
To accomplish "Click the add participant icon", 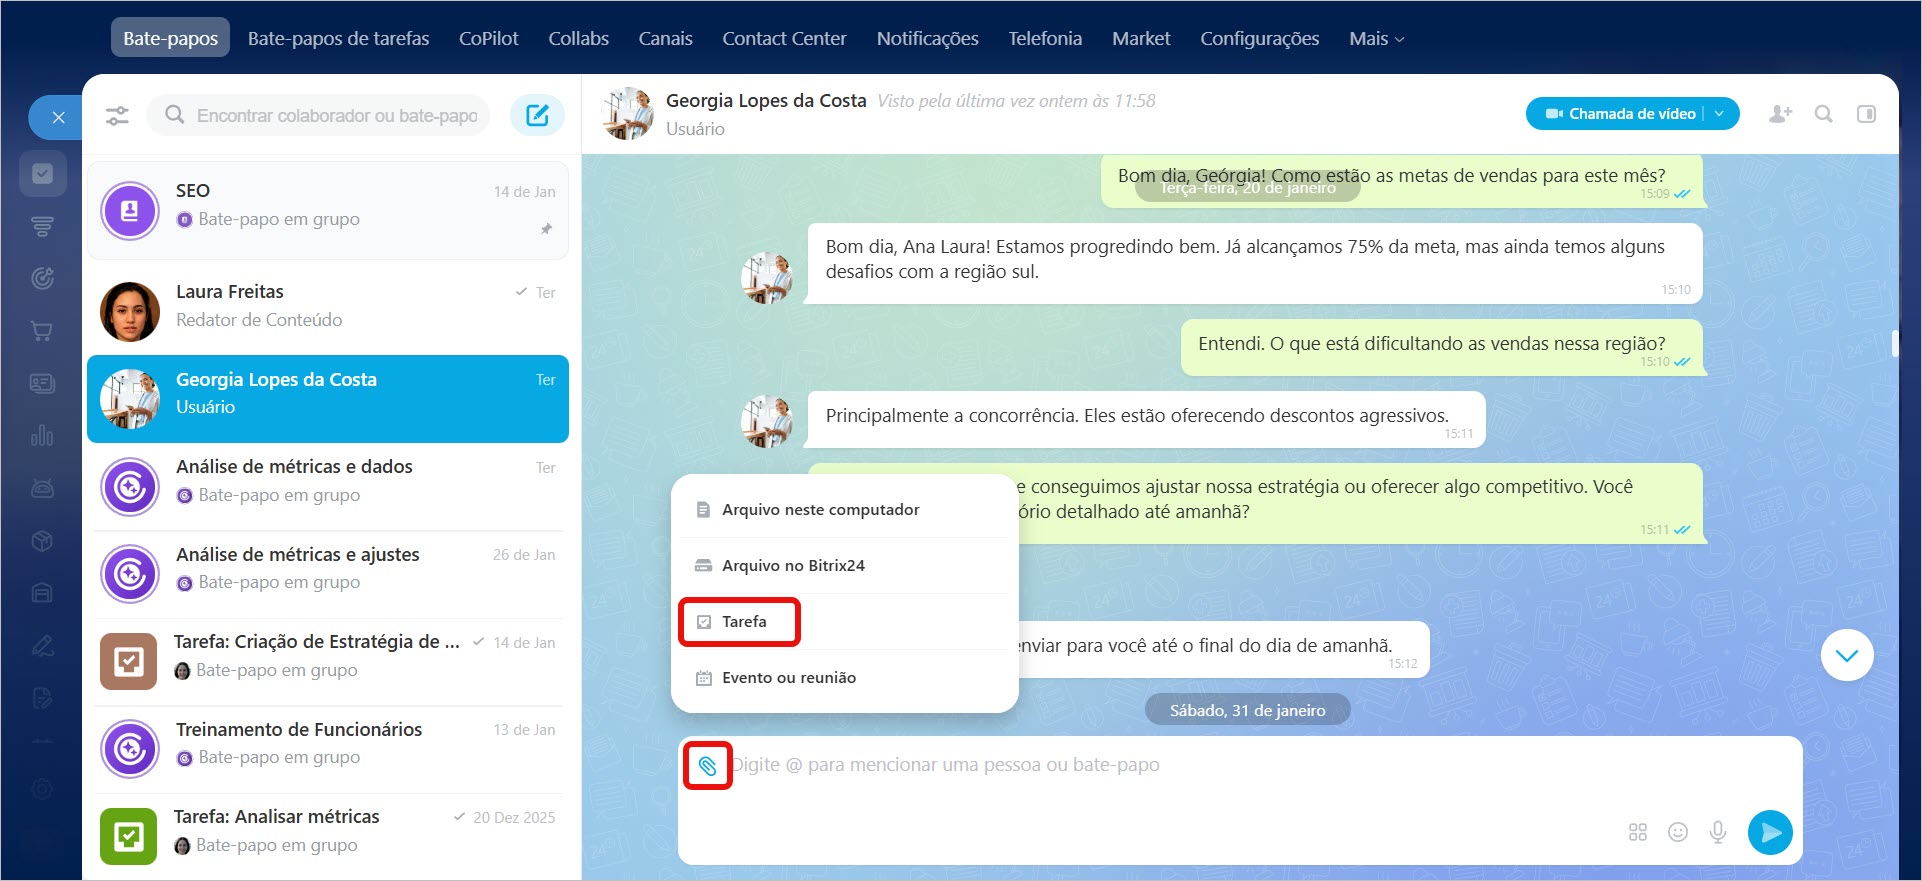I will pos(1780,114).
